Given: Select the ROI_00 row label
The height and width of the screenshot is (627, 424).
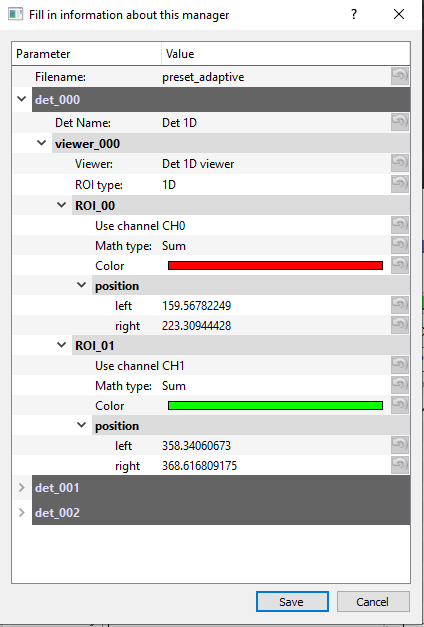Looking at the screenshot, I should click(x=95, y=206).
